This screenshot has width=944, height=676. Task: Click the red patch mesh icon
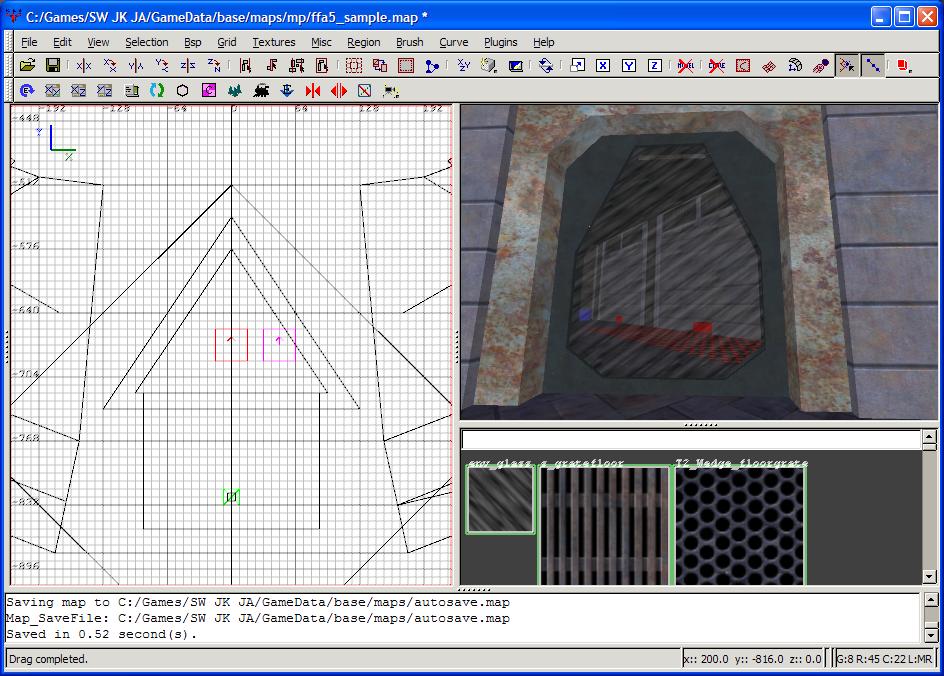[x=769, y=65]
